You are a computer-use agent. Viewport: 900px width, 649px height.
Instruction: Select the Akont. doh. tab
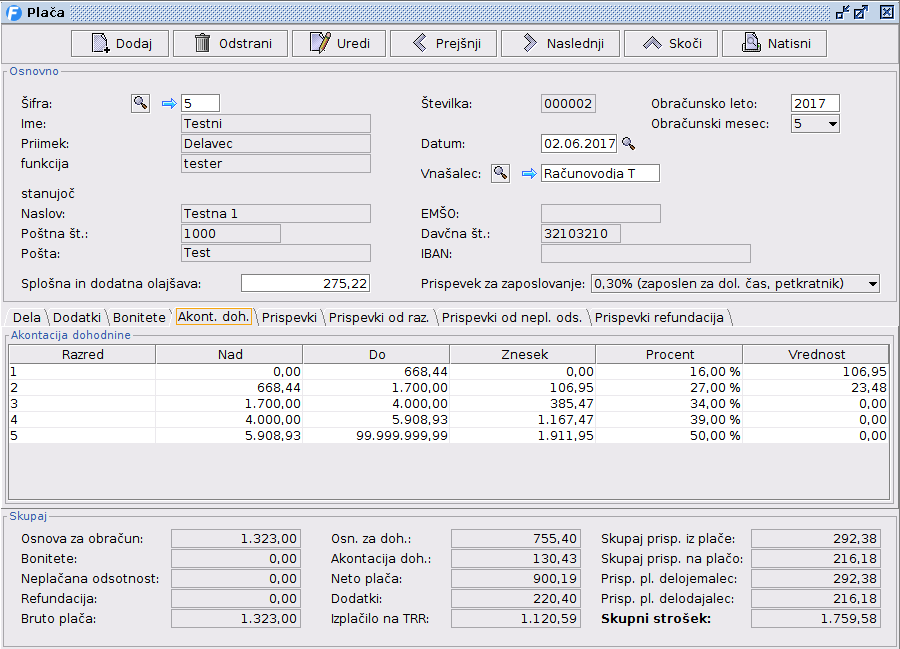point(214,317)
